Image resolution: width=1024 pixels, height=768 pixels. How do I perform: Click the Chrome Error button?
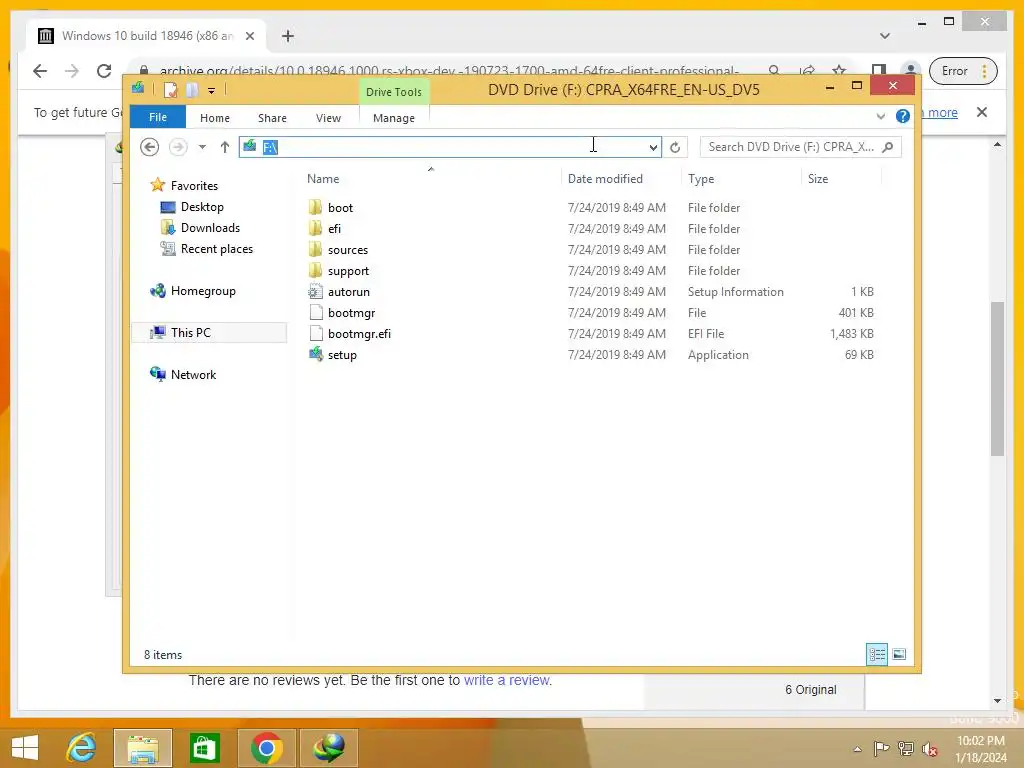(963, 71)
